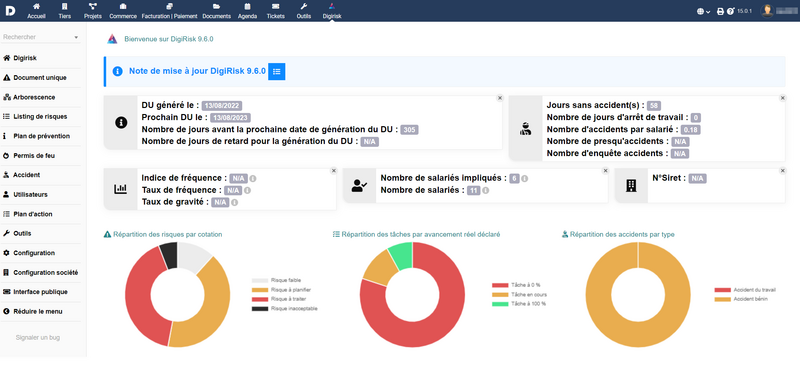Open Interface publique in sidebar
800x376 pixels.
[x=36, y=292]
